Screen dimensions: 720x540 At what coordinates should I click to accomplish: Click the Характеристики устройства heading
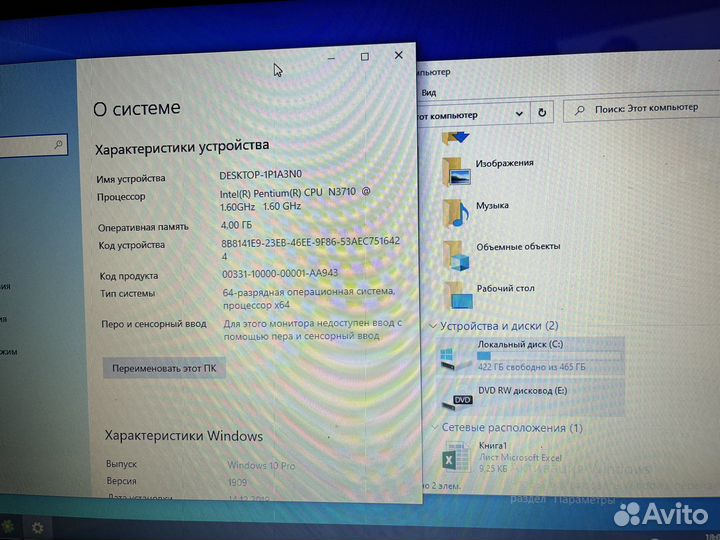182,147
